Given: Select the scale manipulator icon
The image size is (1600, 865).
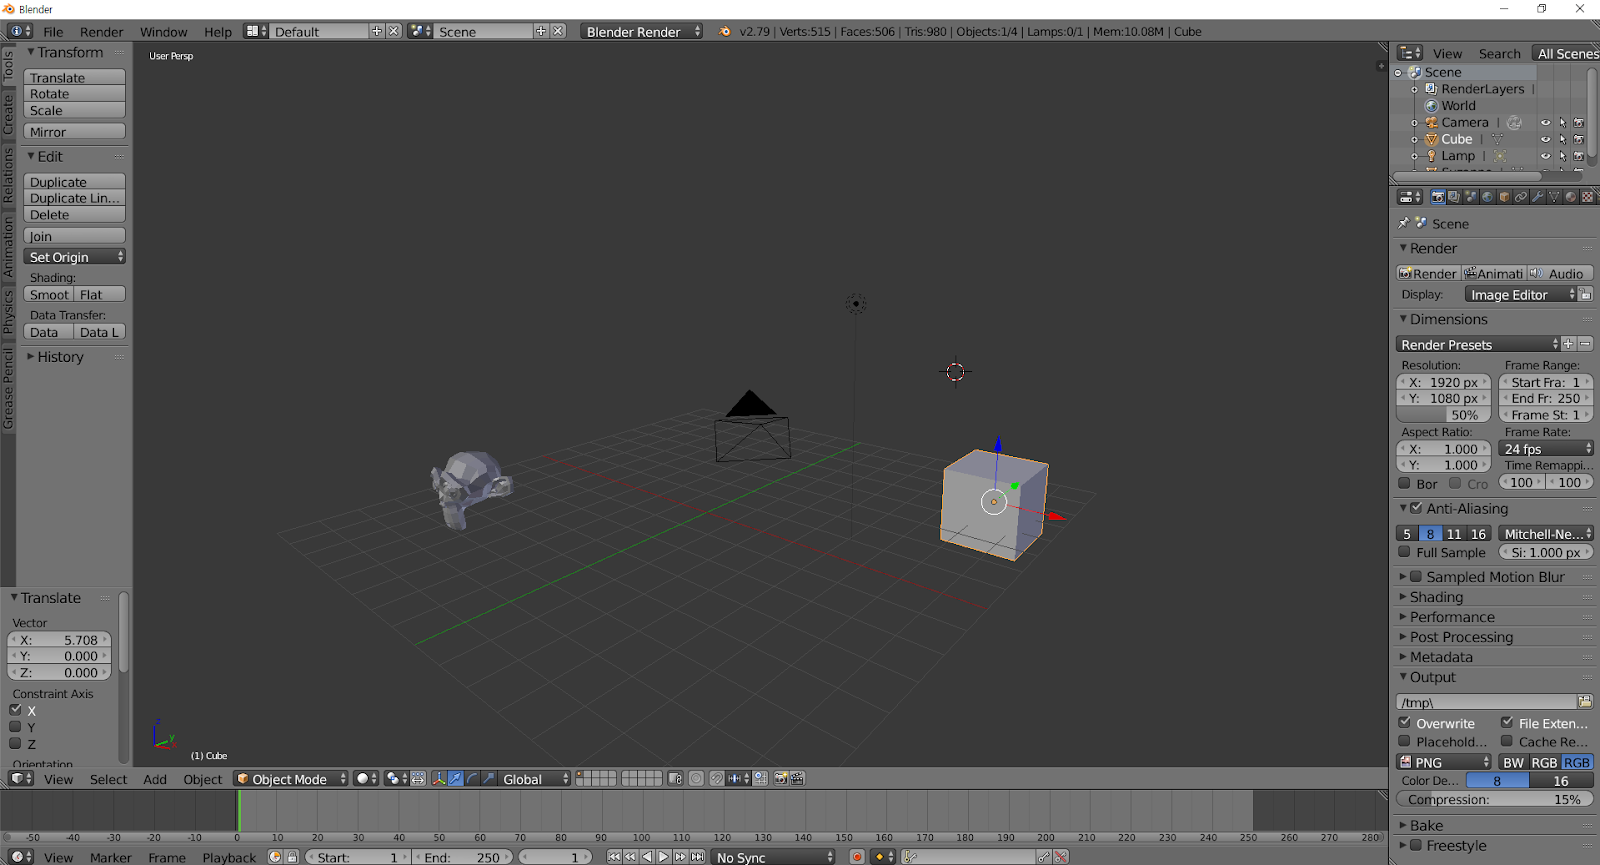Looking at the screenshot, I should click(488, 778).
